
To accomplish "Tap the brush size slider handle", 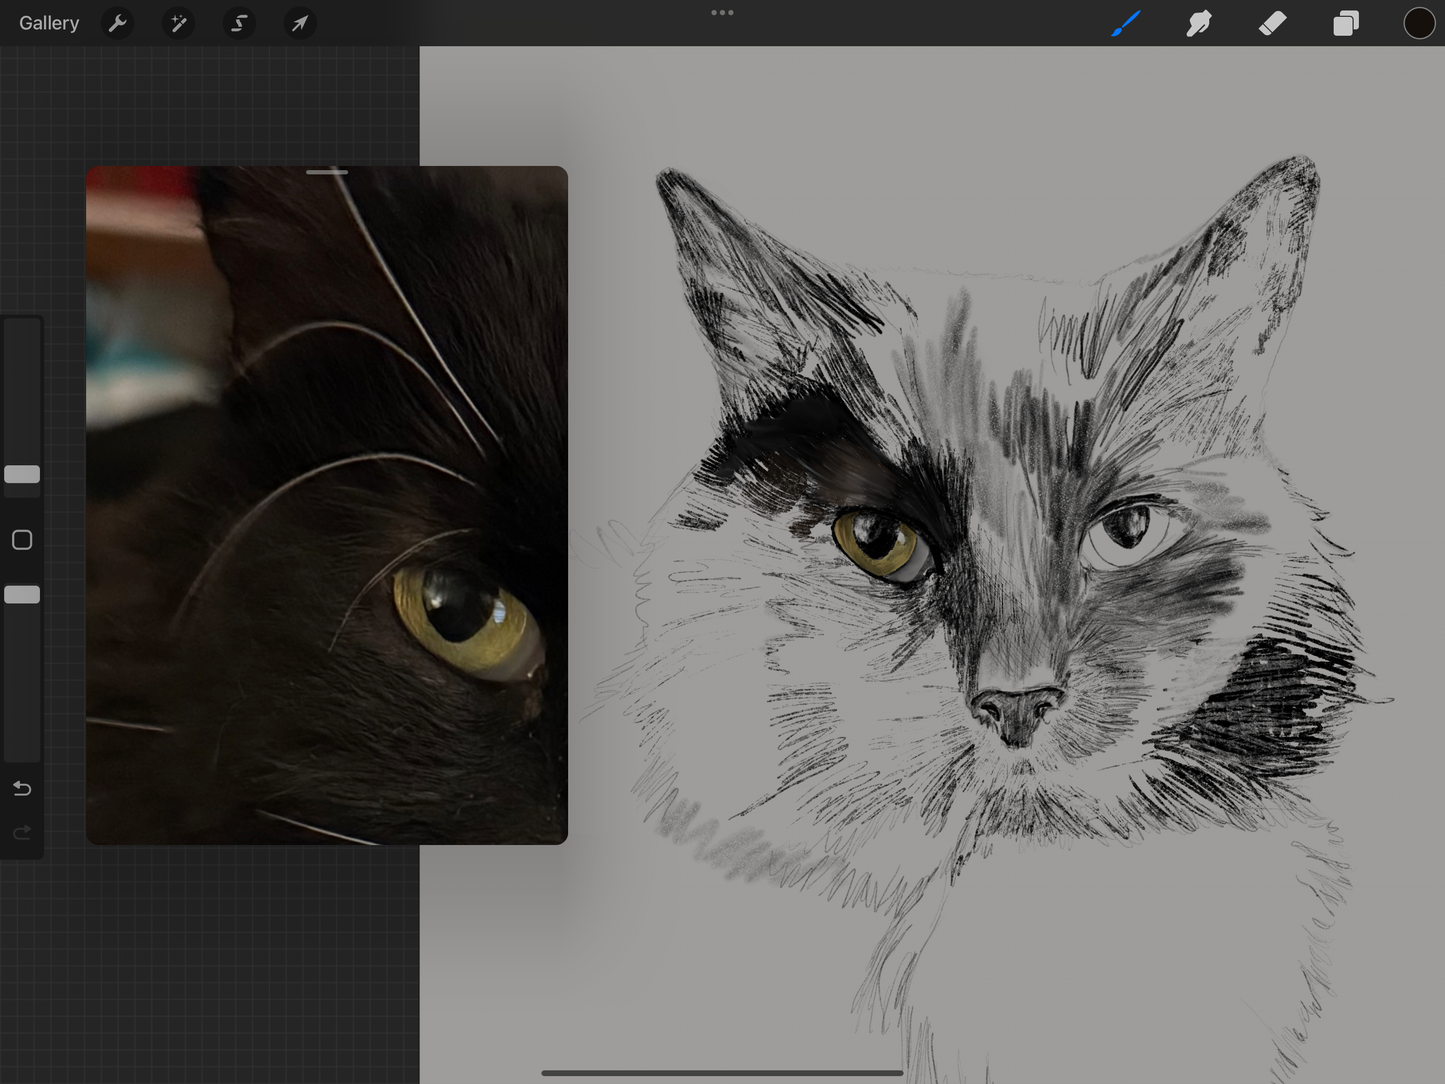I will coord(22,474).
